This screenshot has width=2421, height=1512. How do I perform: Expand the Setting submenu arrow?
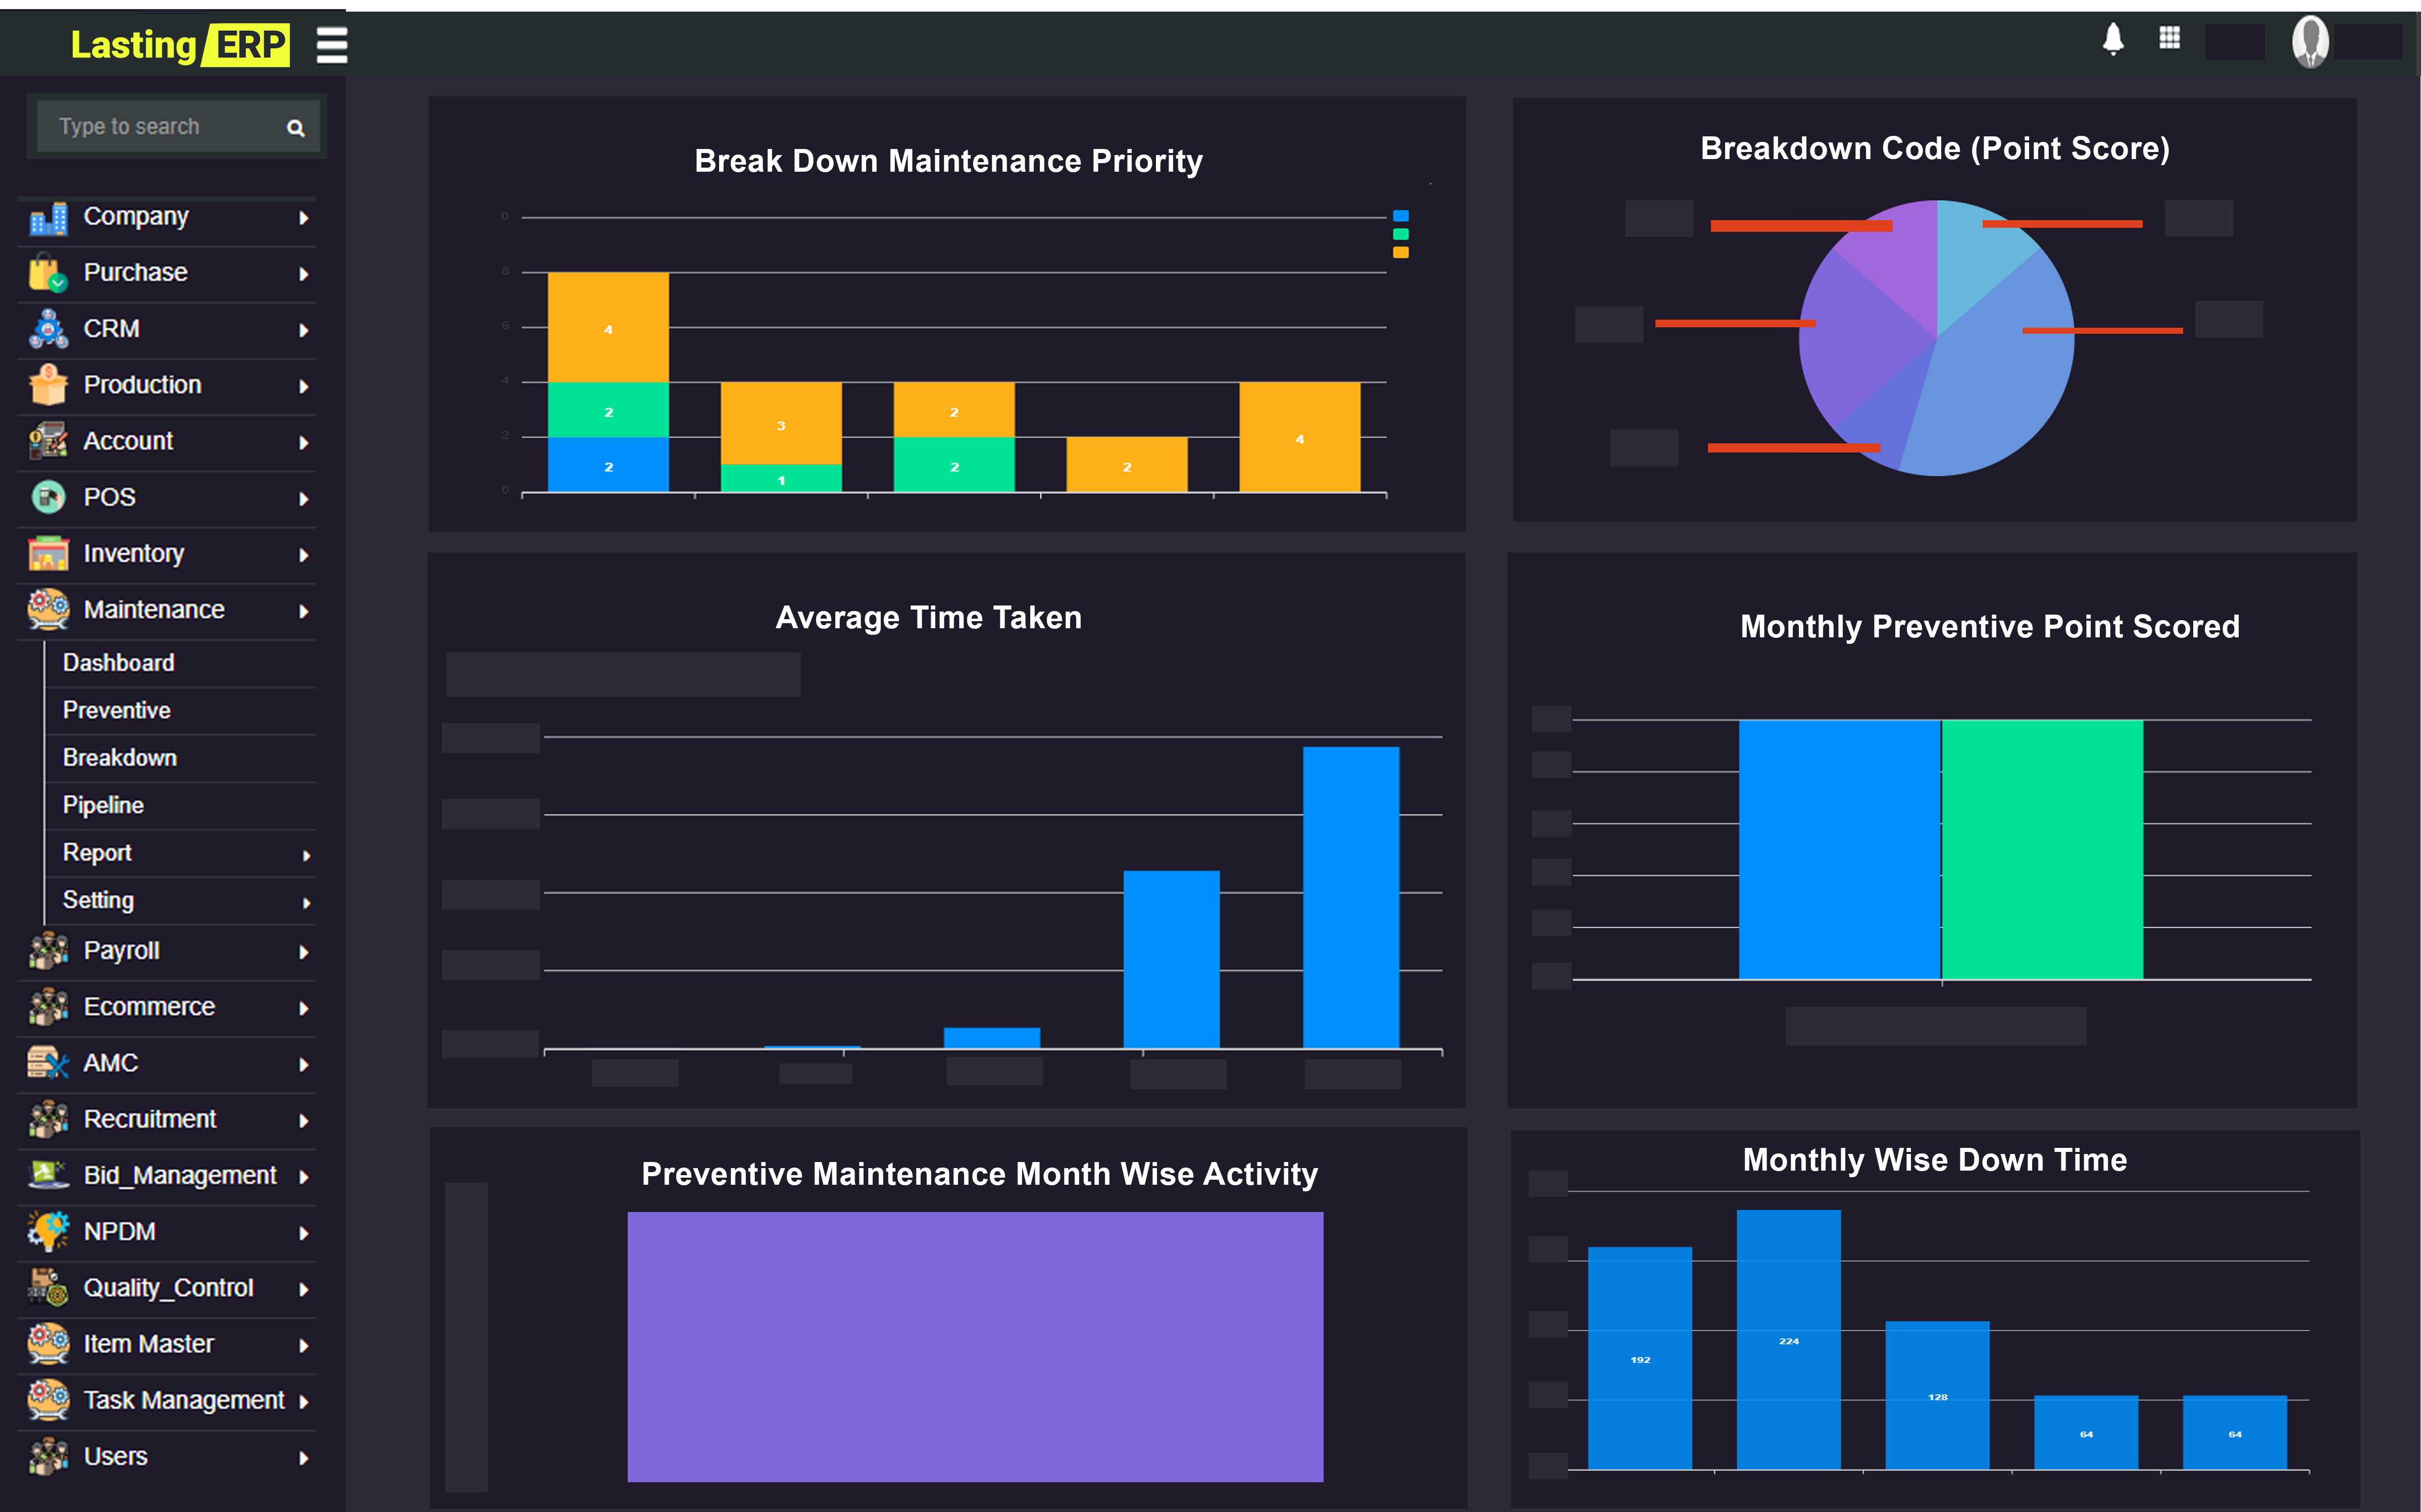(x=306, y=903)
